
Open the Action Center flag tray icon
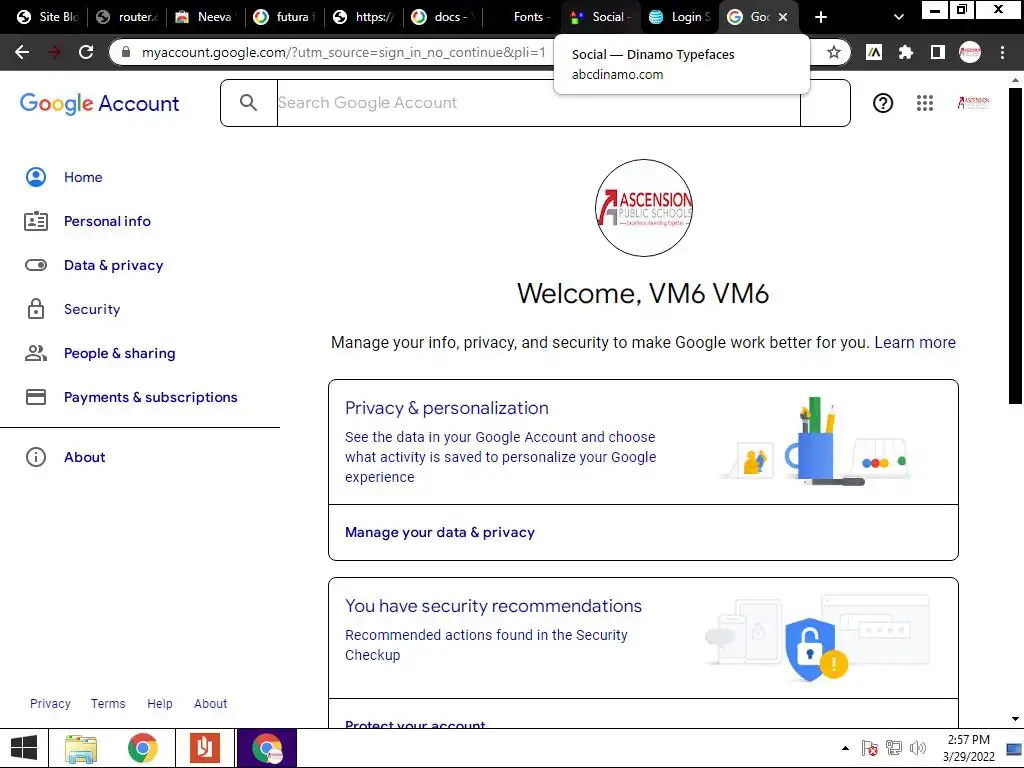(x=869, y=748)
